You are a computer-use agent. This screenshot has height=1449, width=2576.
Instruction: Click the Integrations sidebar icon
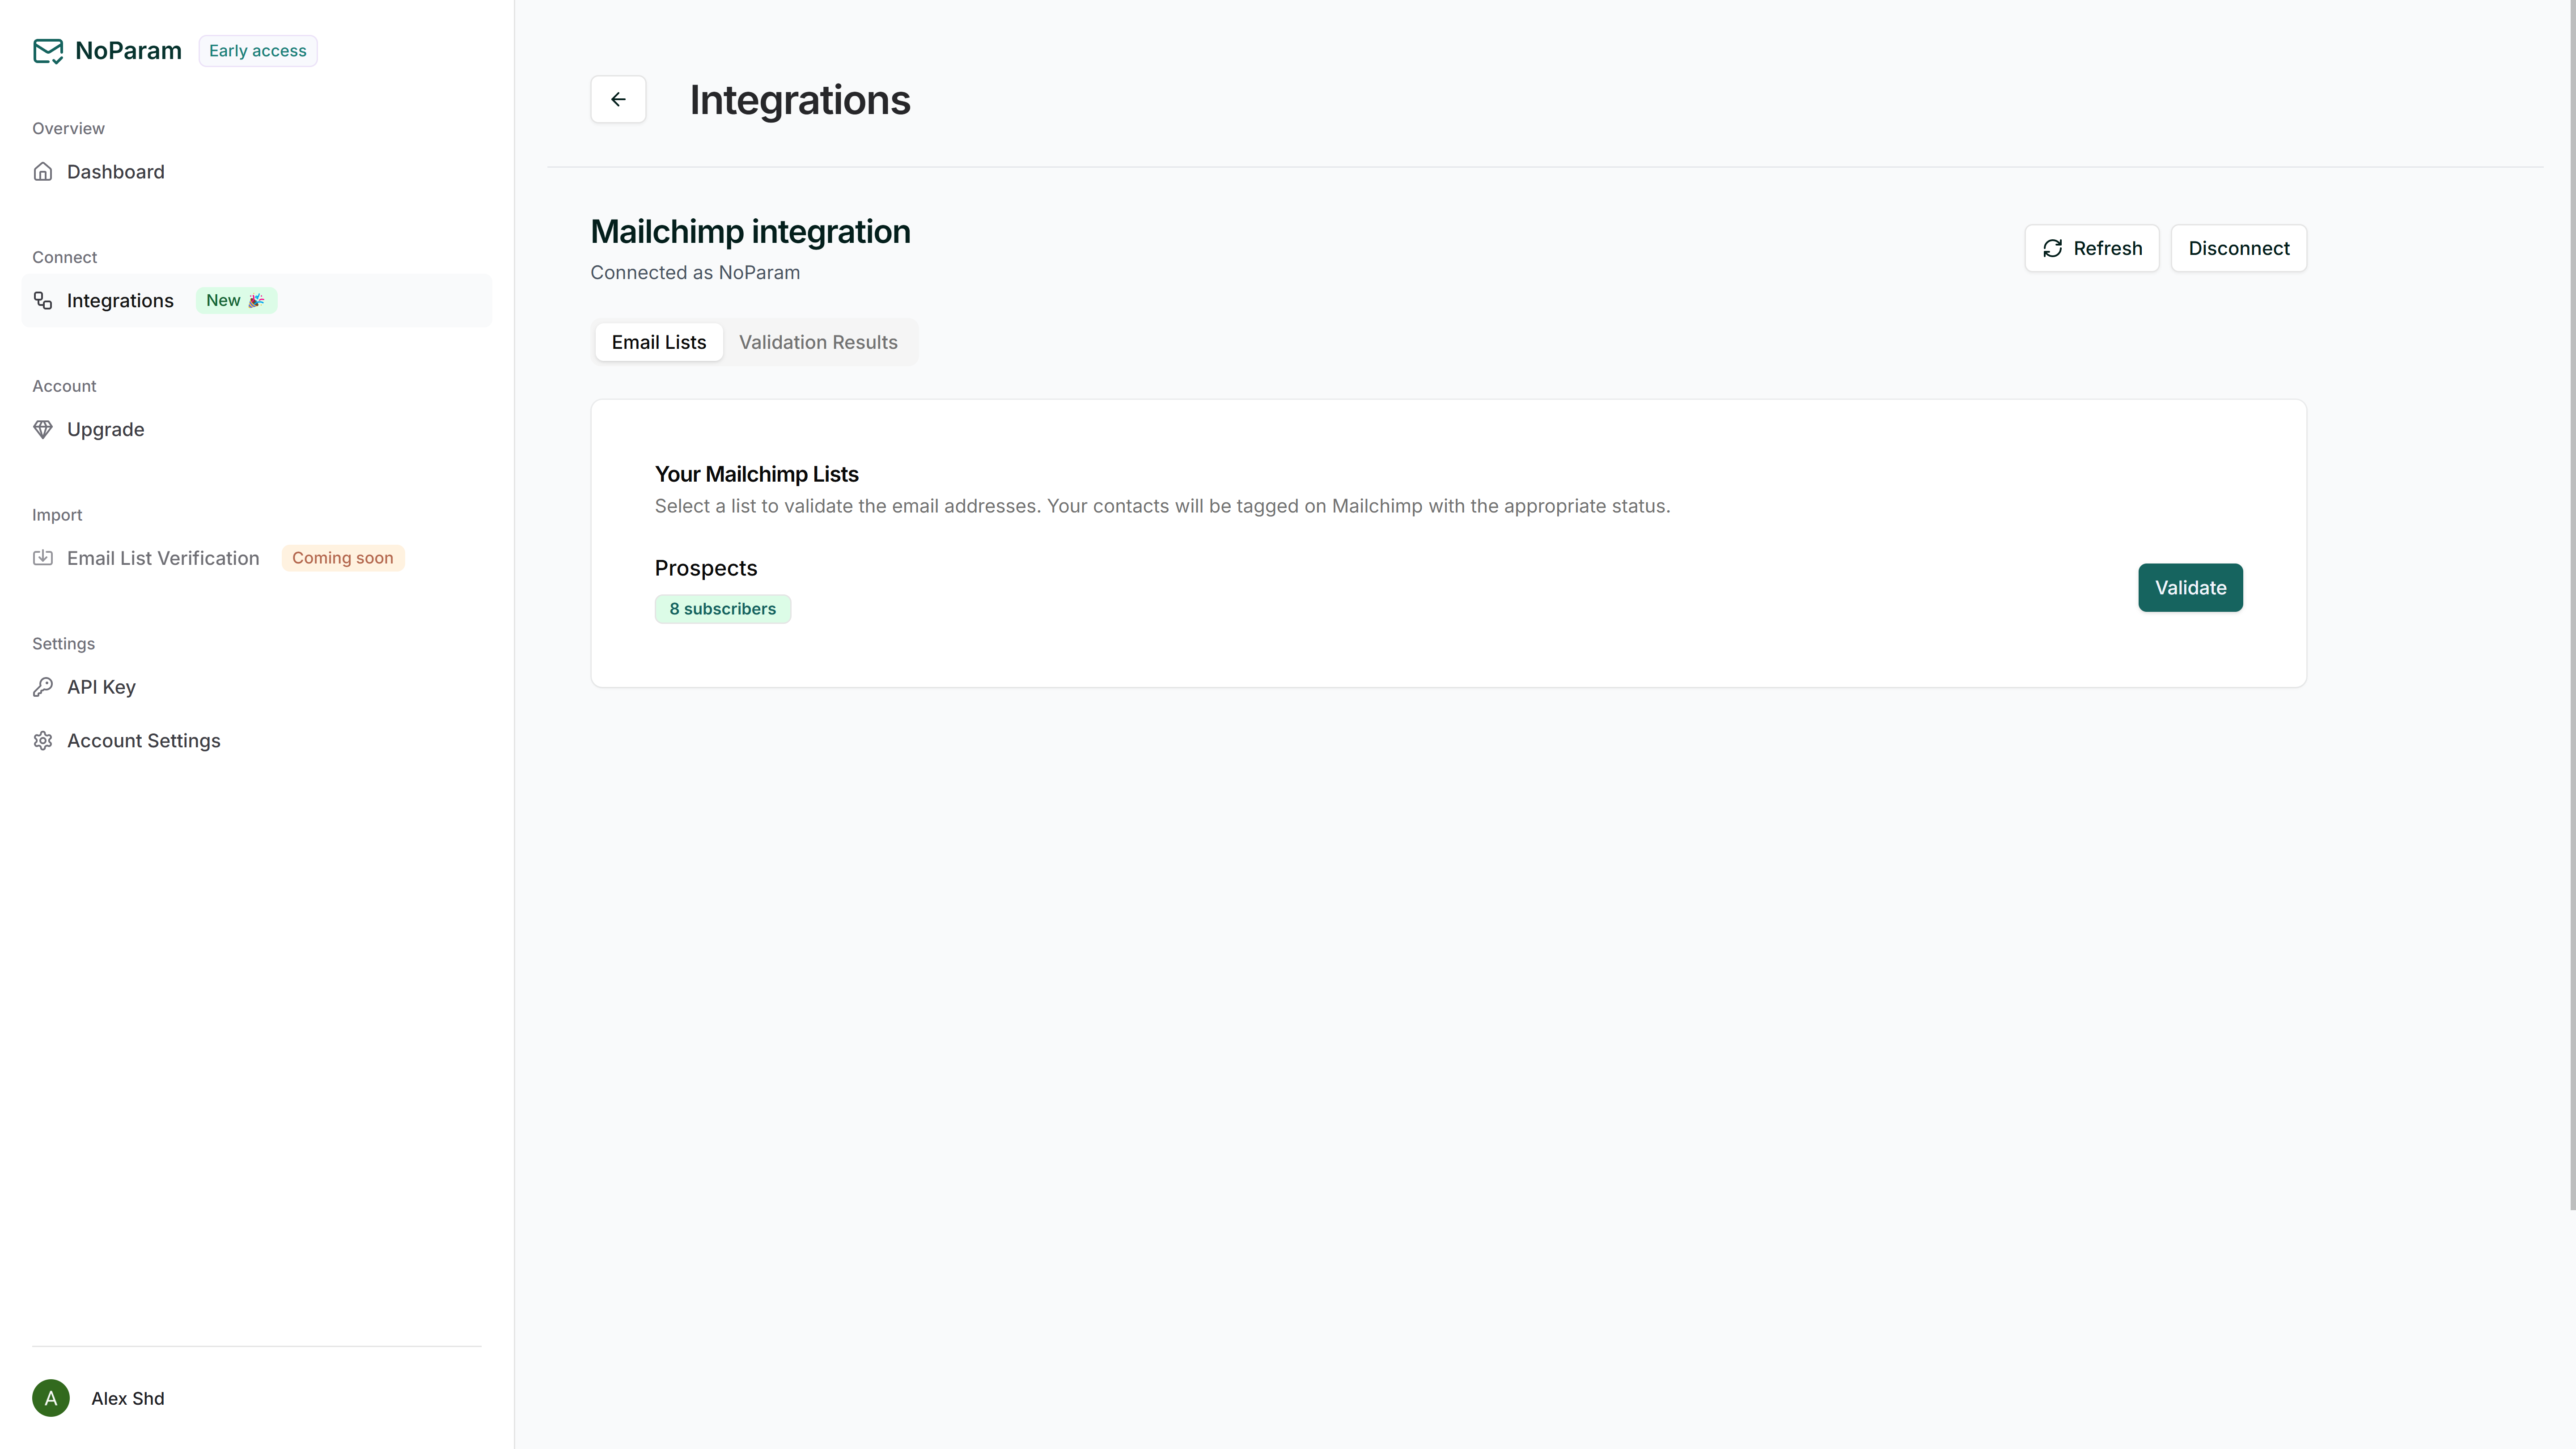pyautogui.click(x=43, y=301)
